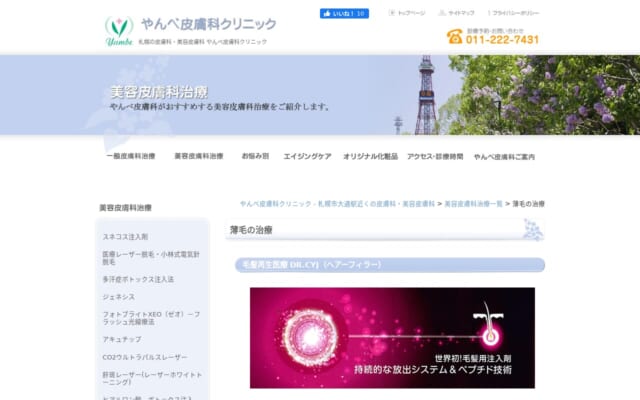The image size is (640, 400).
Task: Open the サイトマップ header link
Action: click(x=461, y=13)
